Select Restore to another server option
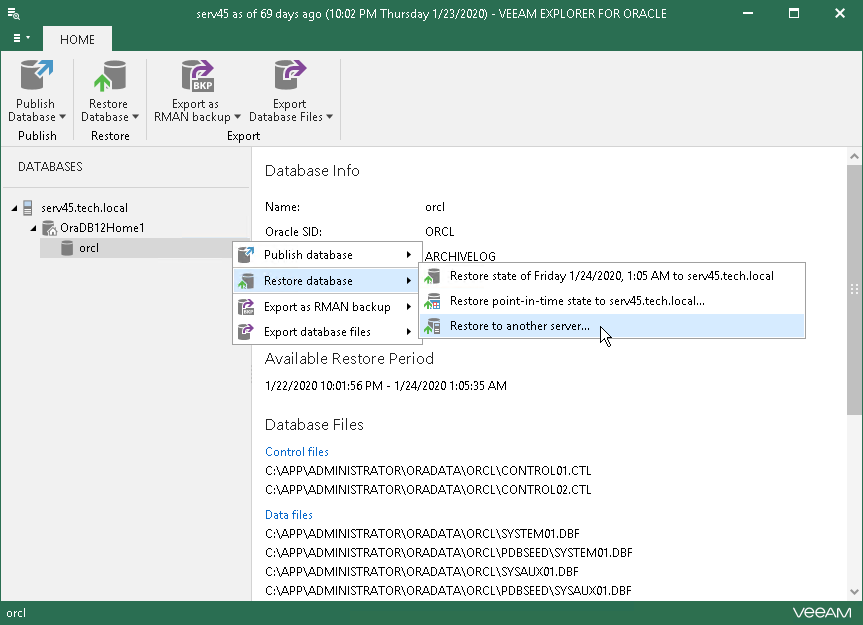 point(519,326)
